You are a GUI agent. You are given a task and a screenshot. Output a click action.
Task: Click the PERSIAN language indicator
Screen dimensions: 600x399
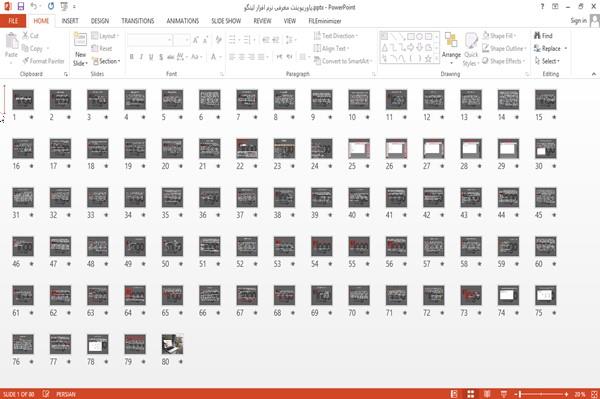click(x=66, y=394)
